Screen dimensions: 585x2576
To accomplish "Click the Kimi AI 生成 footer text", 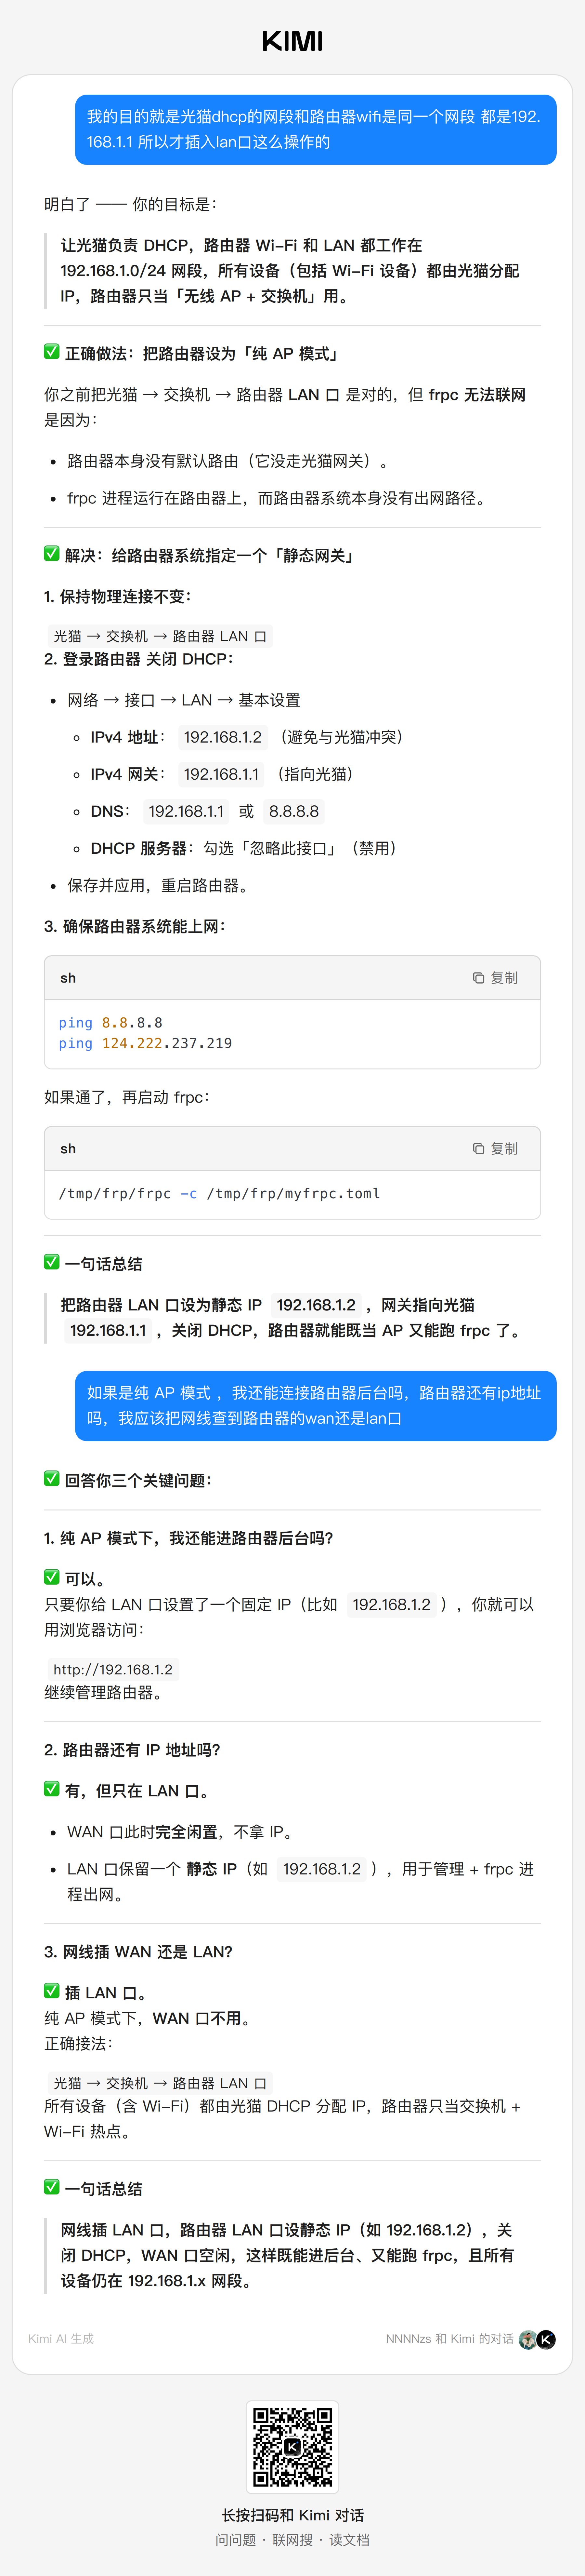I will (x=61, y=2339).
